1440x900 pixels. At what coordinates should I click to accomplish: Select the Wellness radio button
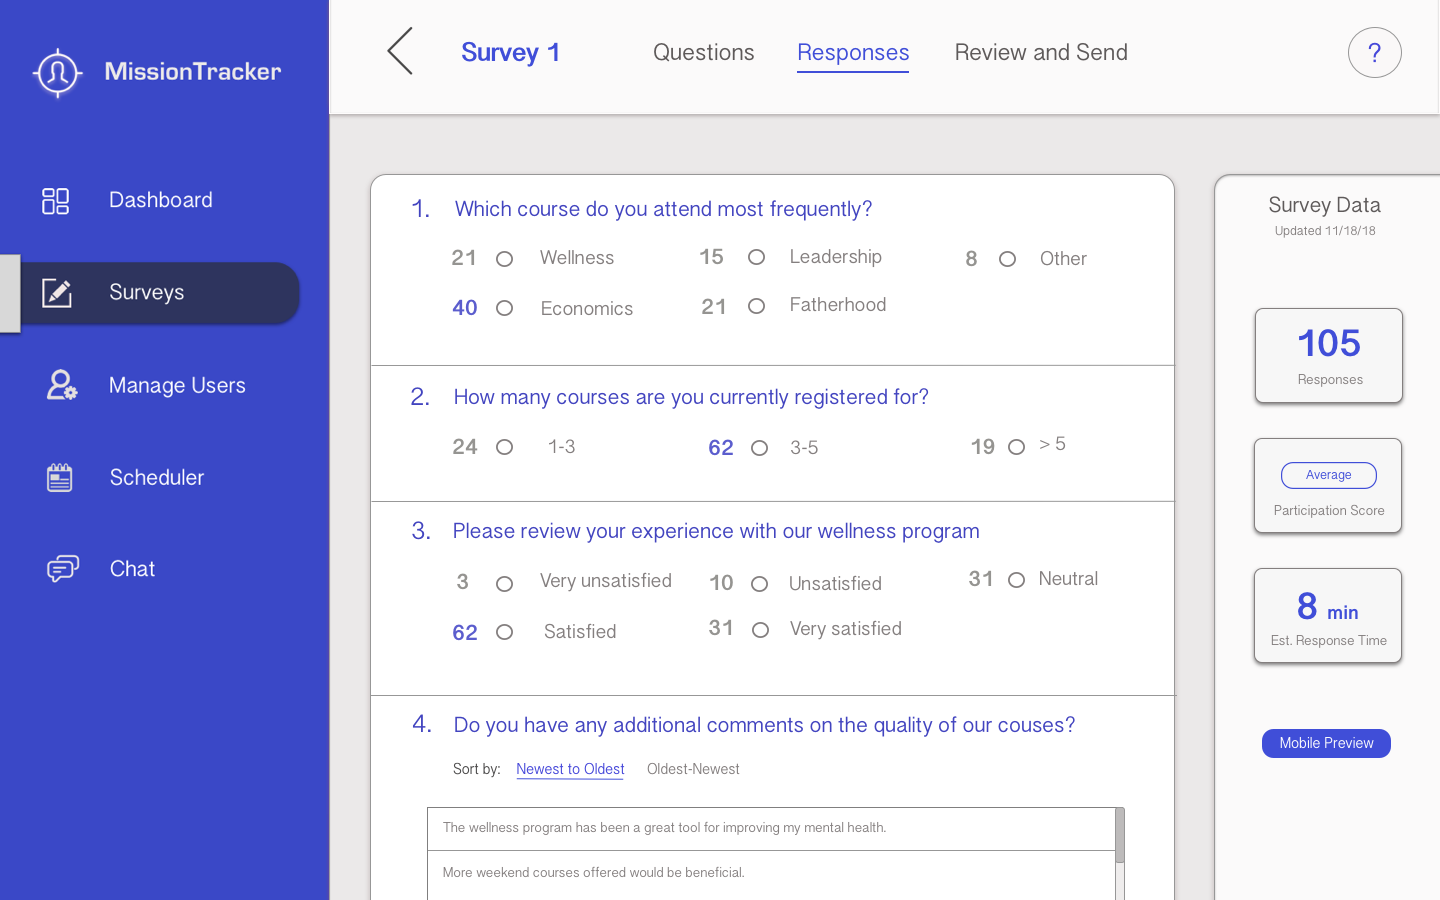click(505, 260)
